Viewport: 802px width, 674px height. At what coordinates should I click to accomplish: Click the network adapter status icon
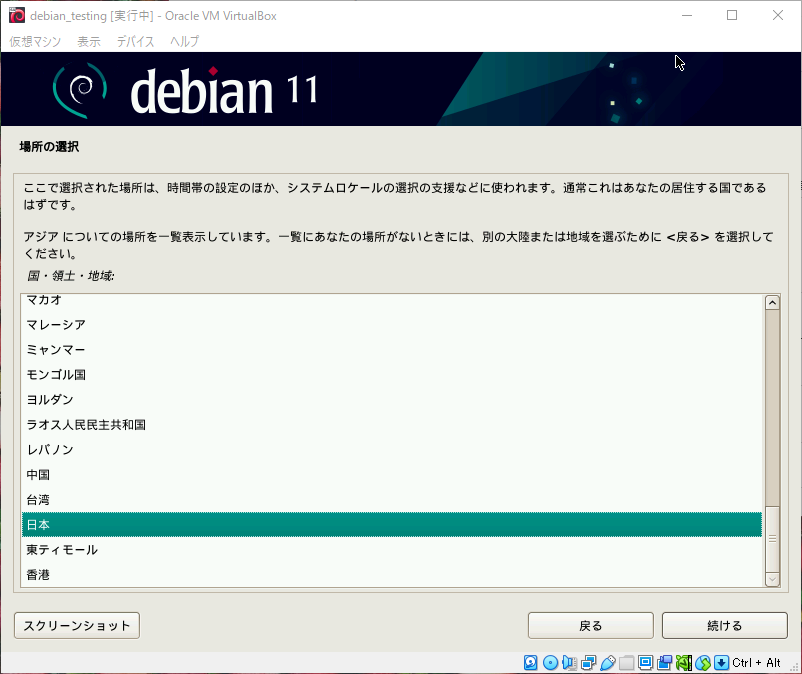coord(588,663)
